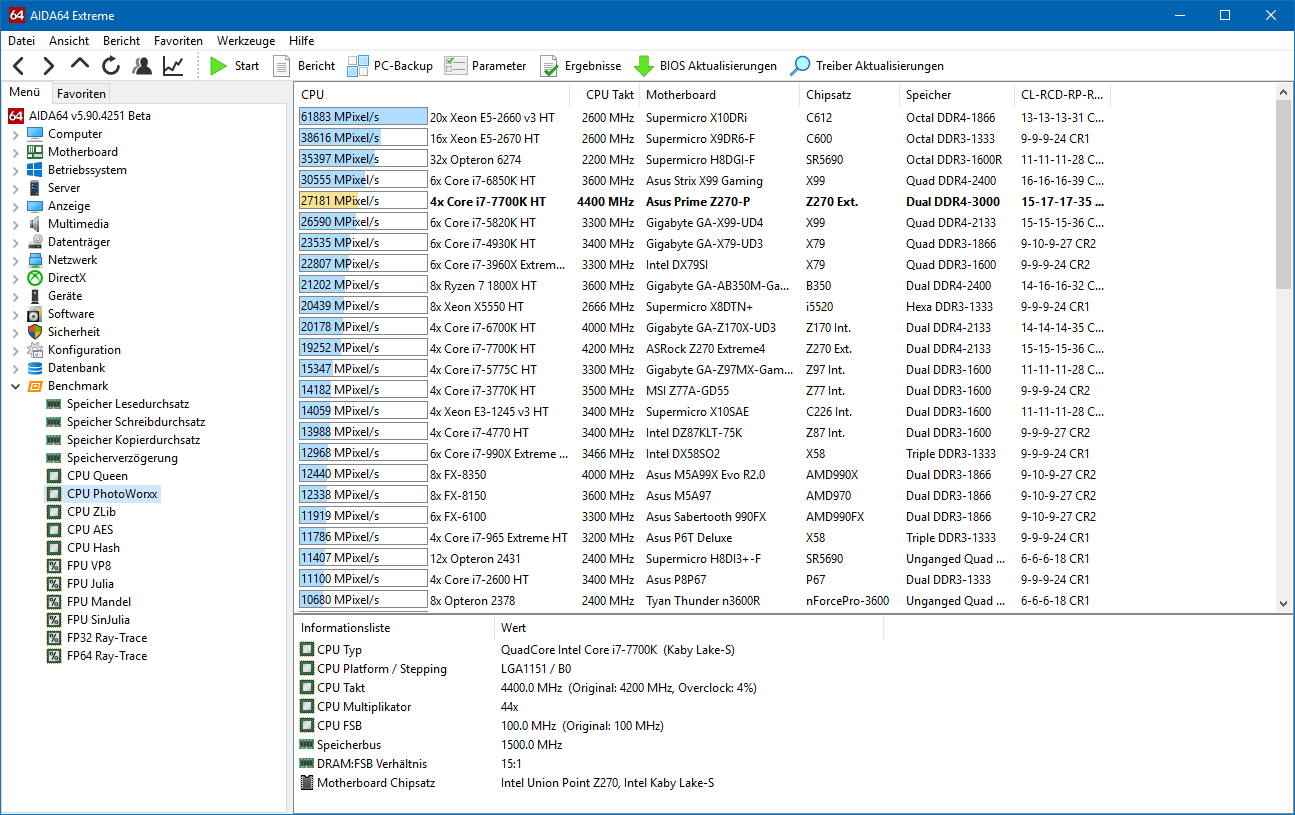
Task: Open the graph chart toolbar icon
Action: tap(173, 66)
